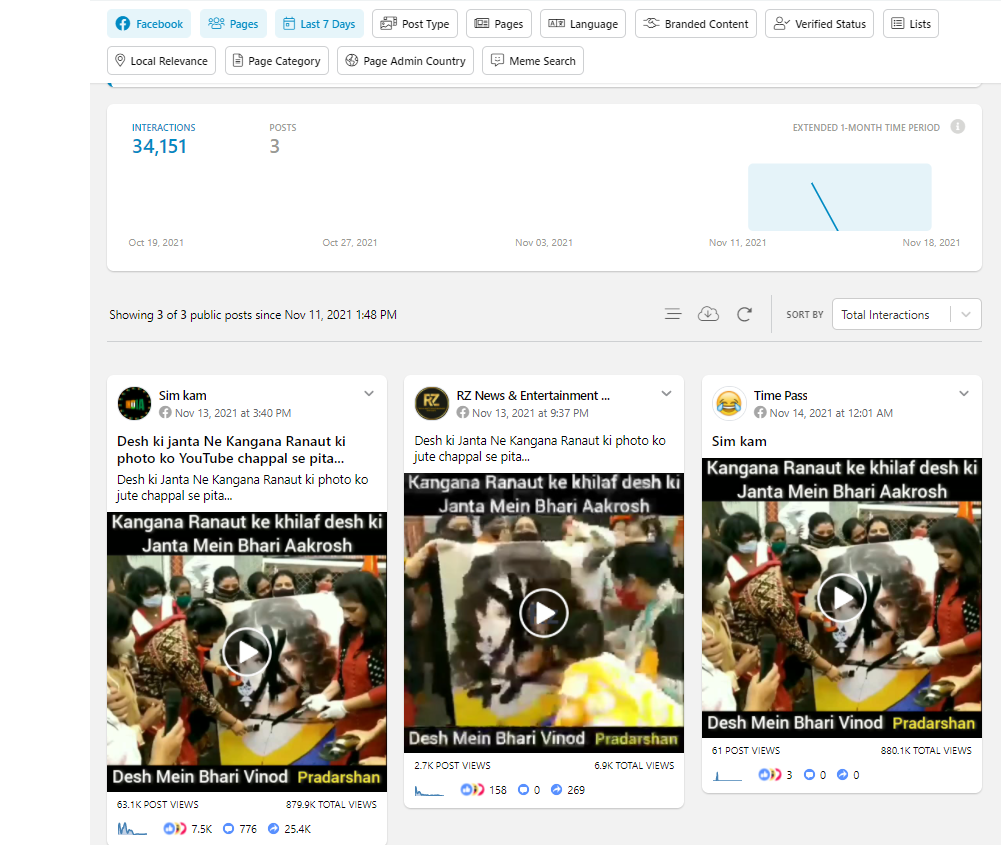1001x845 pixels.
Task: Click the highlighted range on the timeline chart
Action: point(839,197)
